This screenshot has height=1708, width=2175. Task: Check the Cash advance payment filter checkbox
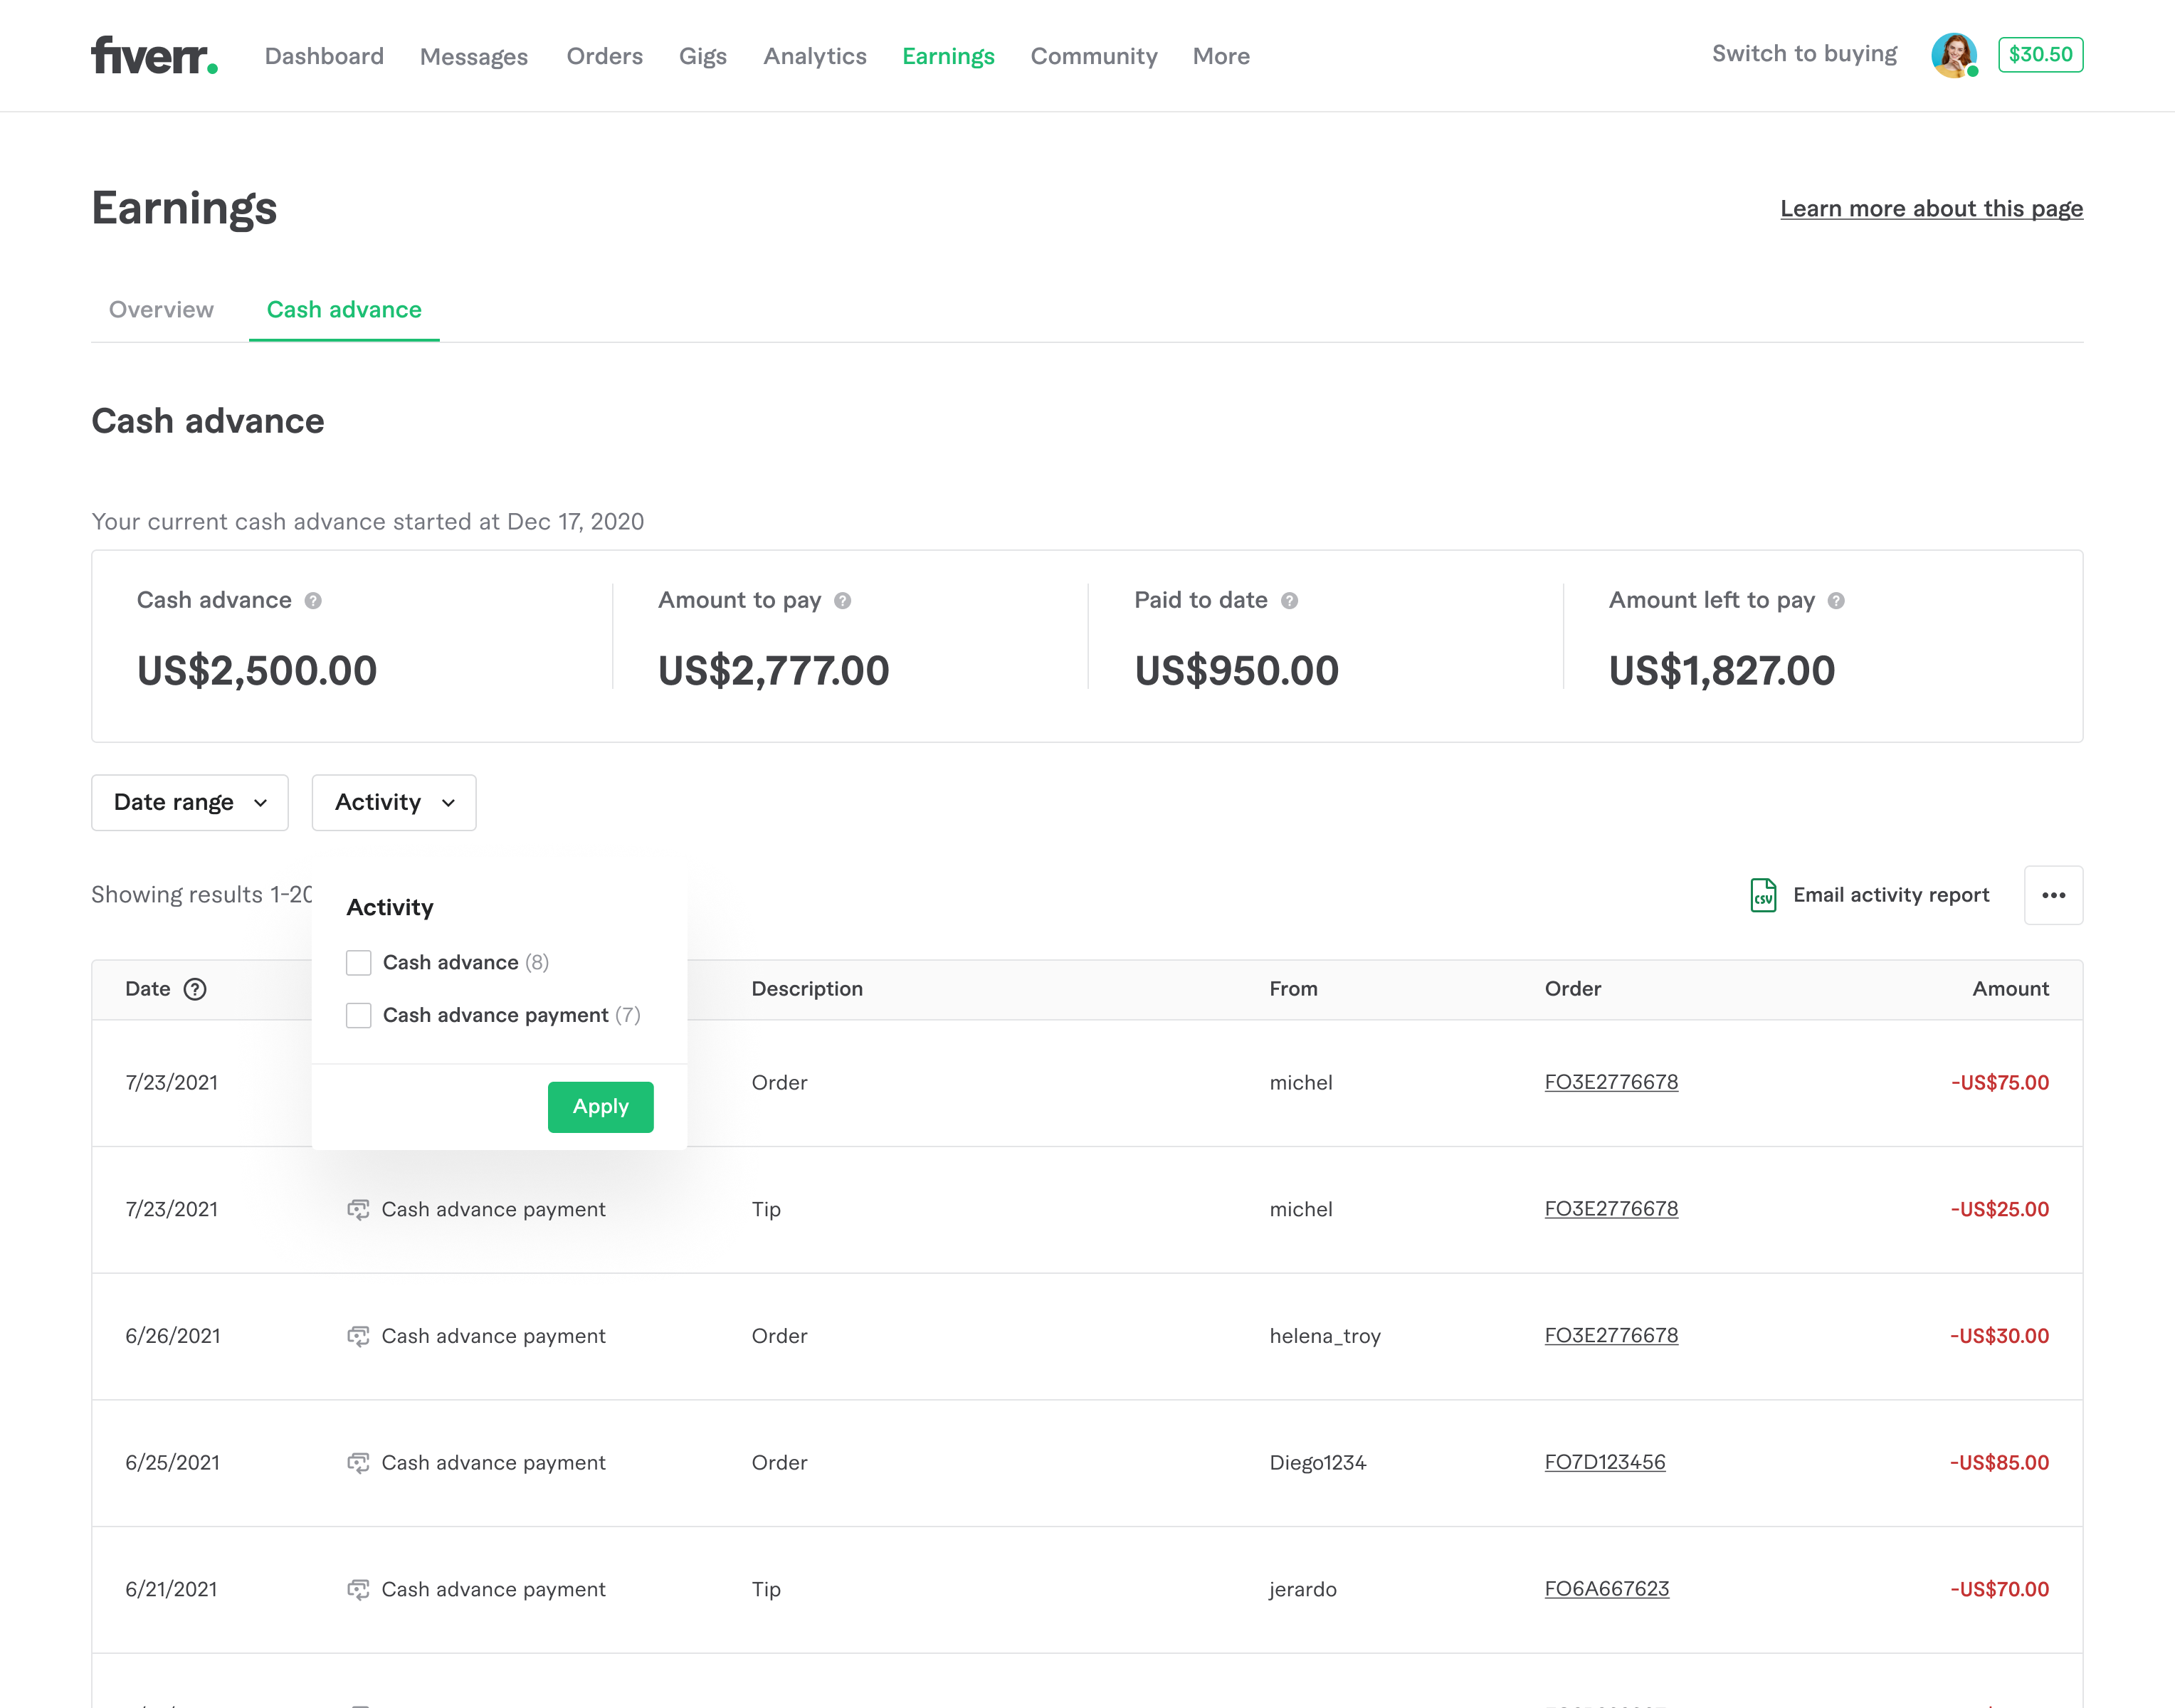tap(359, 1016)
